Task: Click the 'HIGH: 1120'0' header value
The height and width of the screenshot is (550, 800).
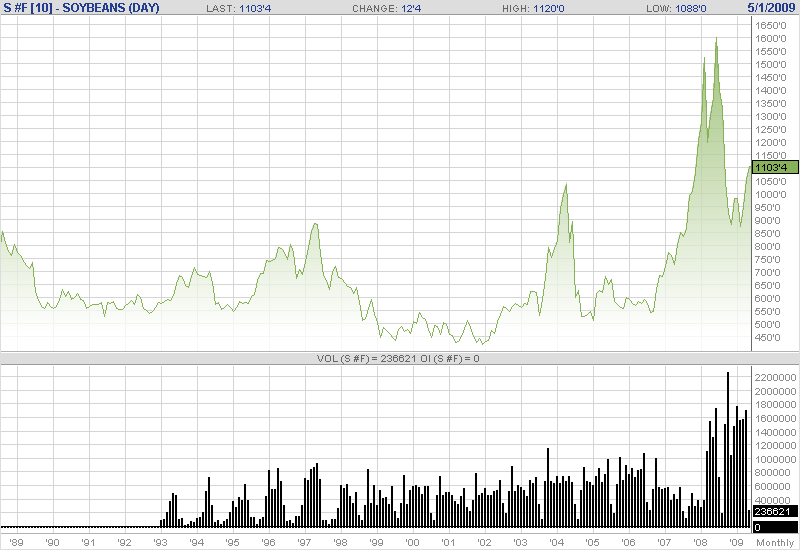Action: tap(533, 9)
